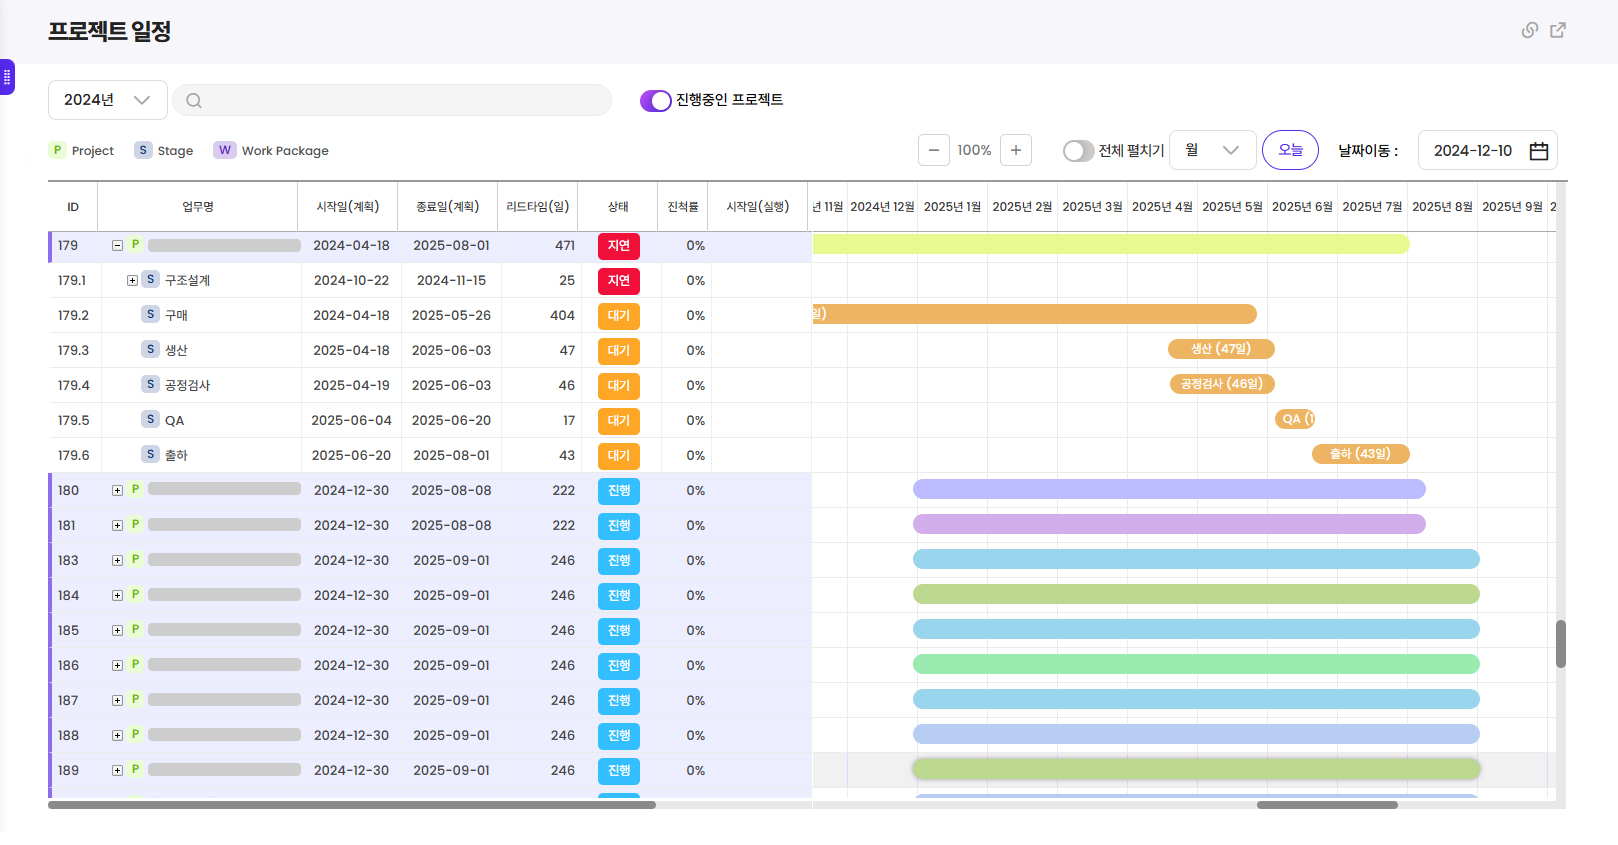This screenshot has height=845, width=1618.
Task: Click the 상태 column header
Action: (618, 207)
